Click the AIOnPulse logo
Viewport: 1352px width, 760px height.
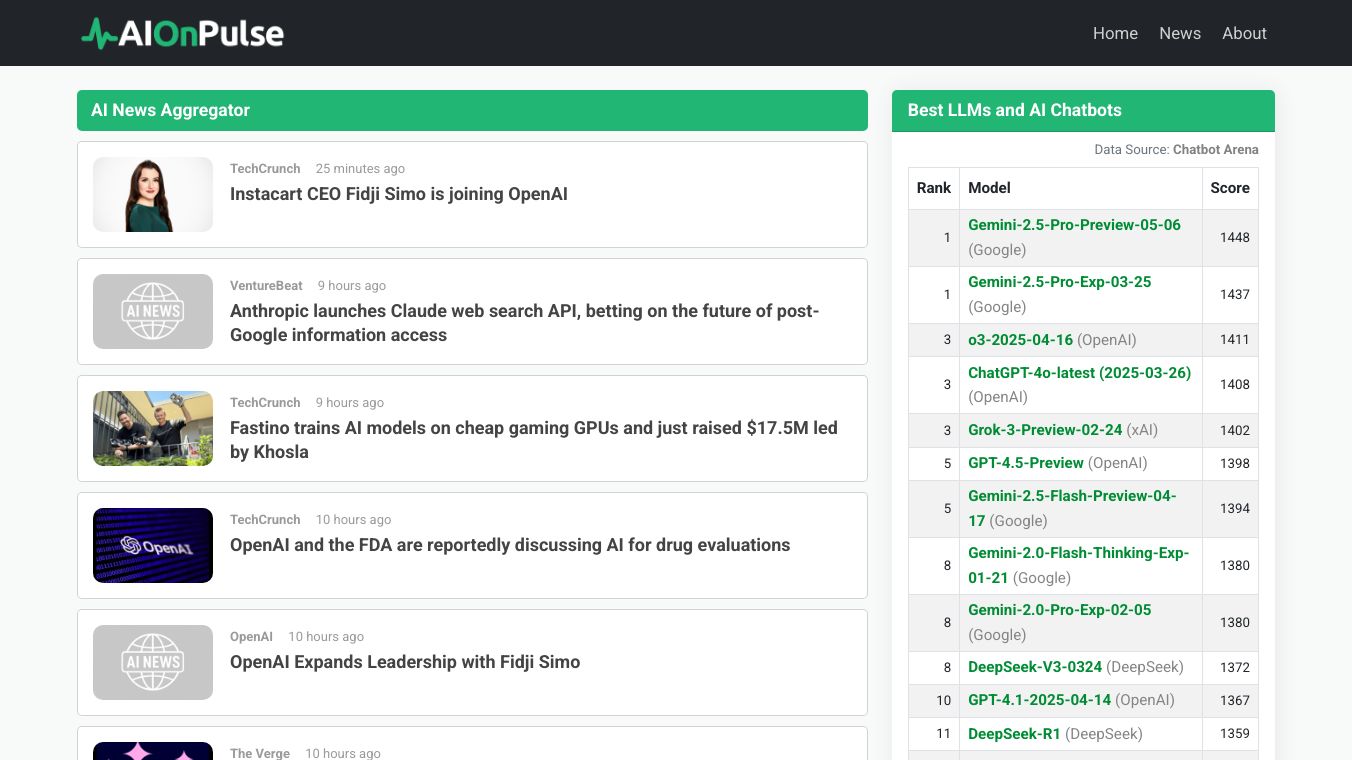pos(183,33)
